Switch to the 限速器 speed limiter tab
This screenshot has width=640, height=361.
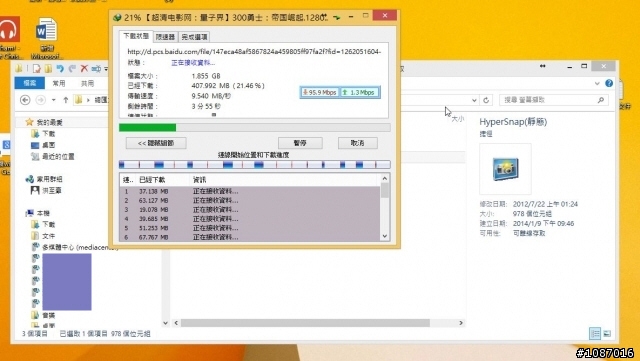(165, 37)
